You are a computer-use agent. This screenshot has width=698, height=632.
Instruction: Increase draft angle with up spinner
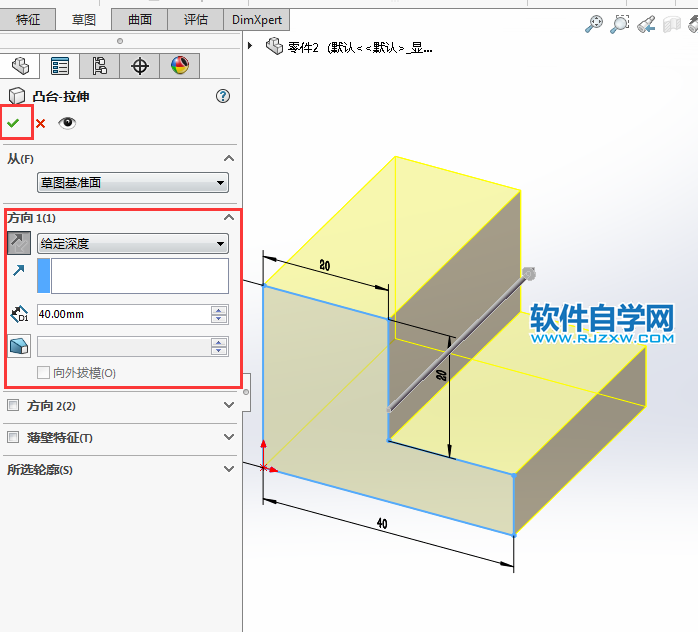(219, 342)
